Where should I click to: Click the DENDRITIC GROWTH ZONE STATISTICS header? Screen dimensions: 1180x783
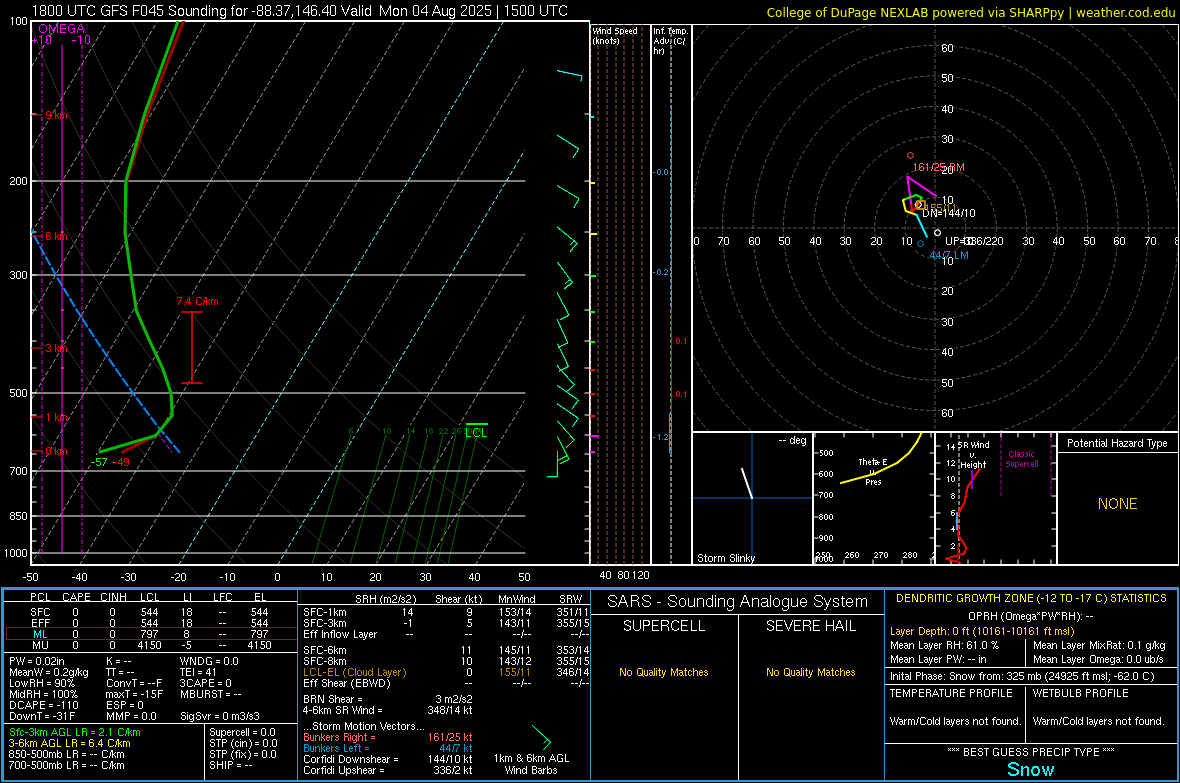tap(1031, 599)
